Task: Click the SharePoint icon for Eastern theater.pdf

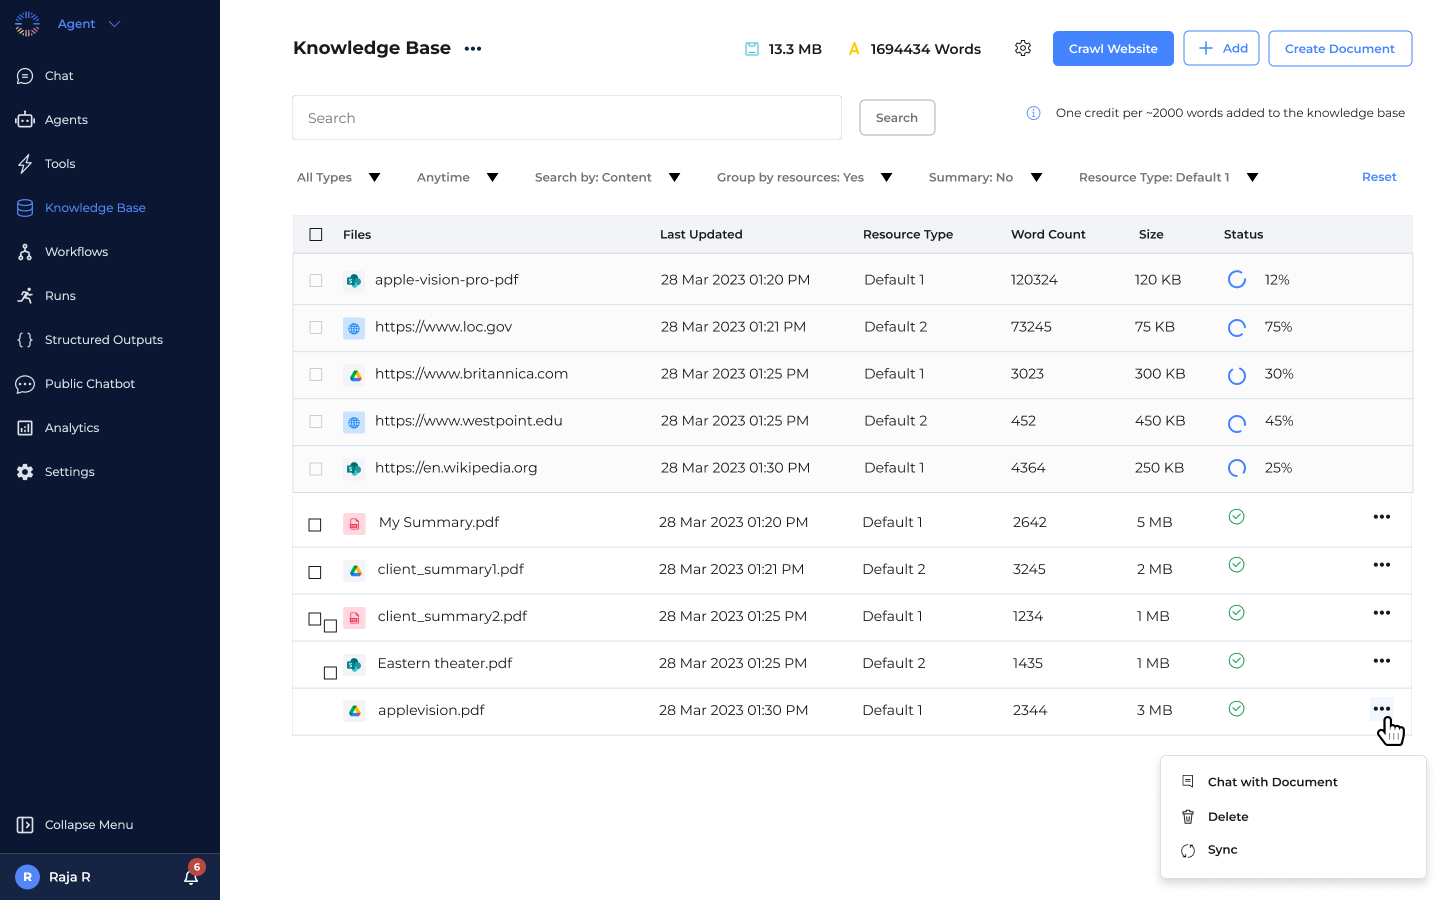Action: click(x=354, y=664)
